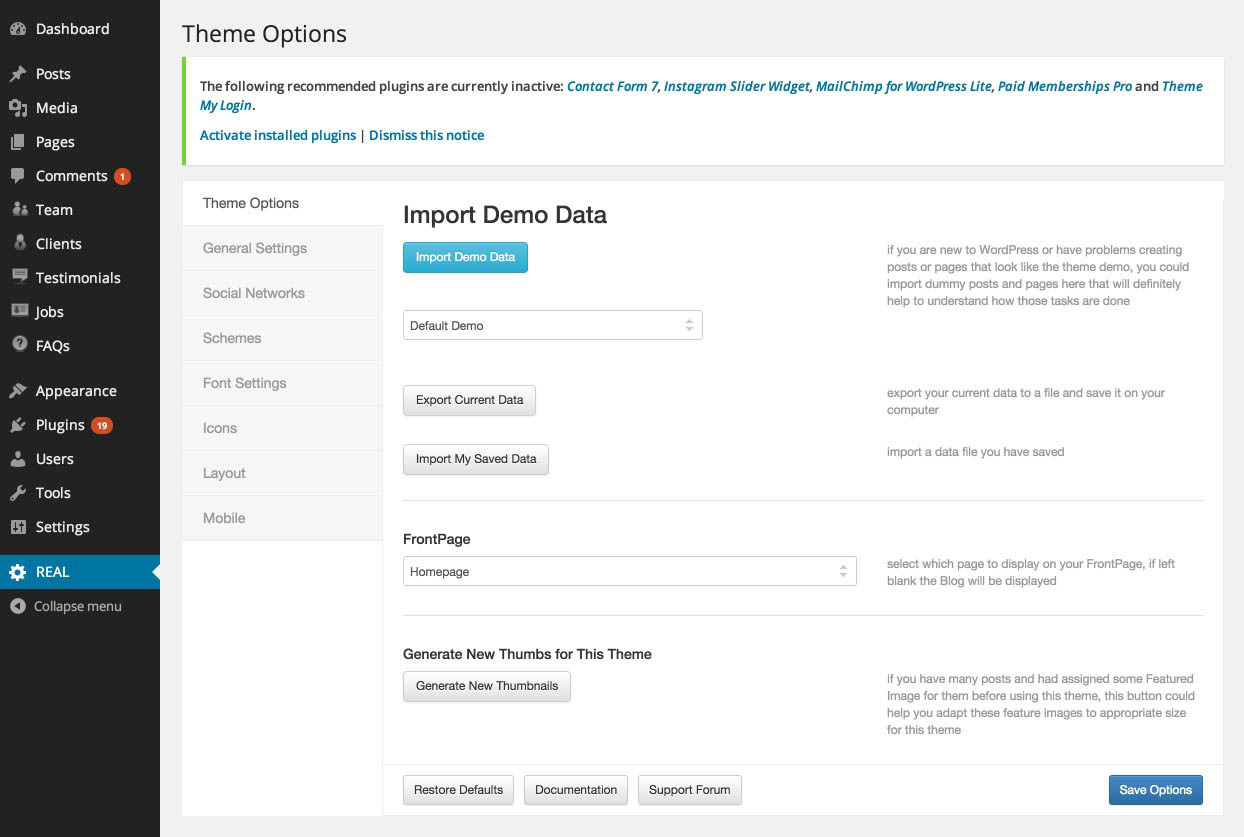Click the REAL theme gear icon
Viewport: 1244px width, 837px height.
coord(18,572)
